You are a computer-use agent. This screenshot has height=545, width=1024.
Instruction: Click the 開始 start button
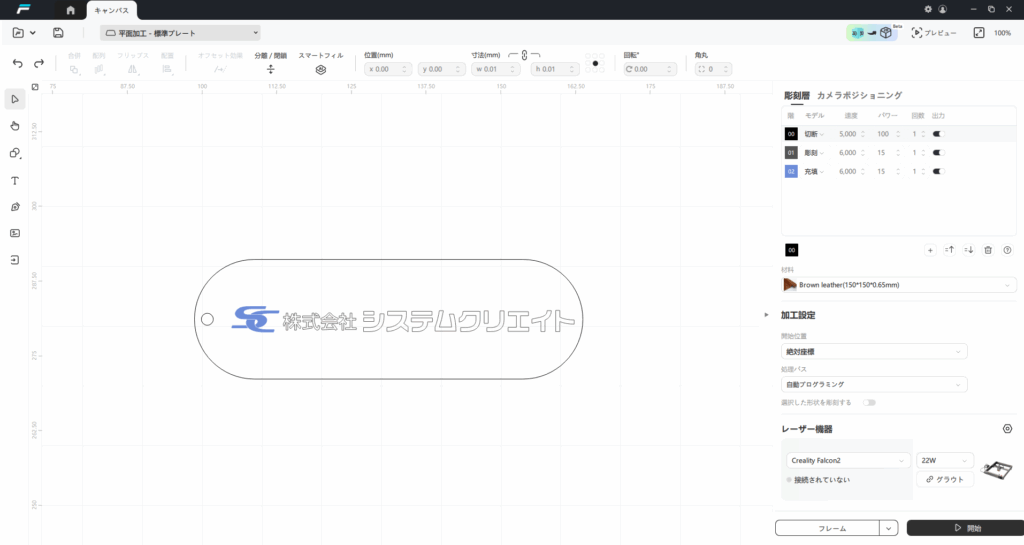(965, 528)
